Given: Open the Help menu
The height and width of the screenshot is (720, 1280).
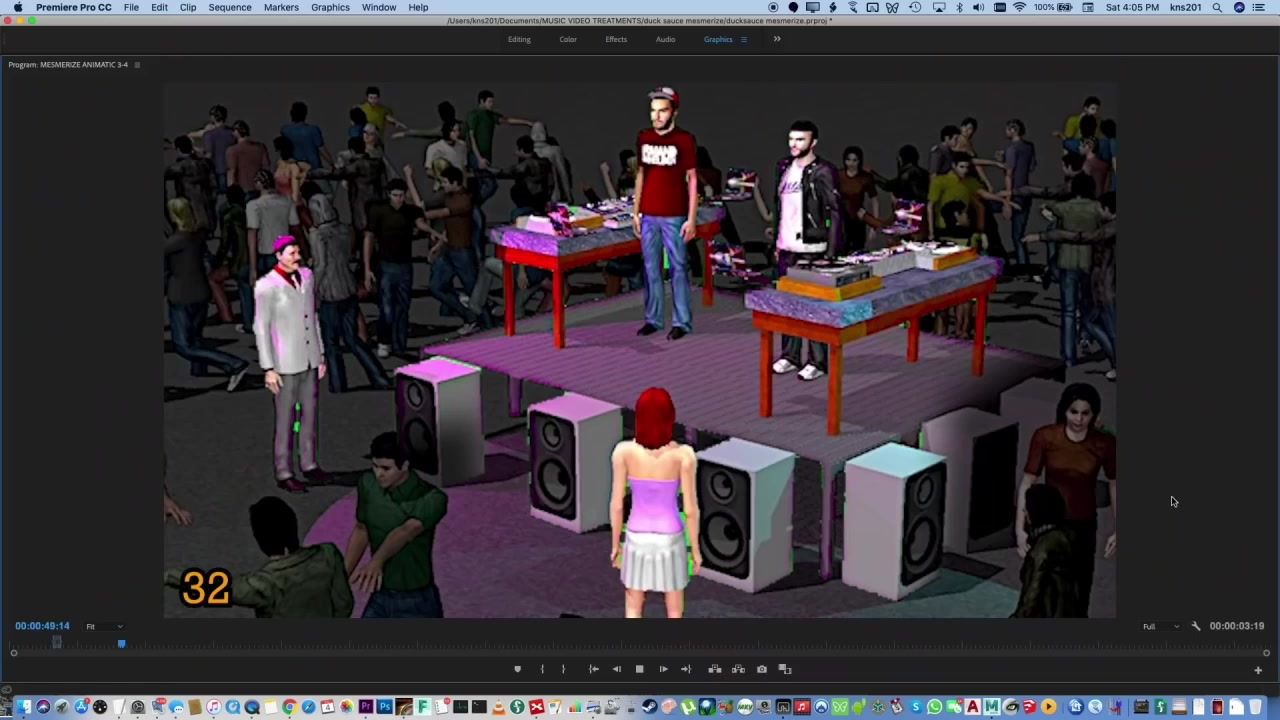Looking at the screenshot, I should [418, 7].
